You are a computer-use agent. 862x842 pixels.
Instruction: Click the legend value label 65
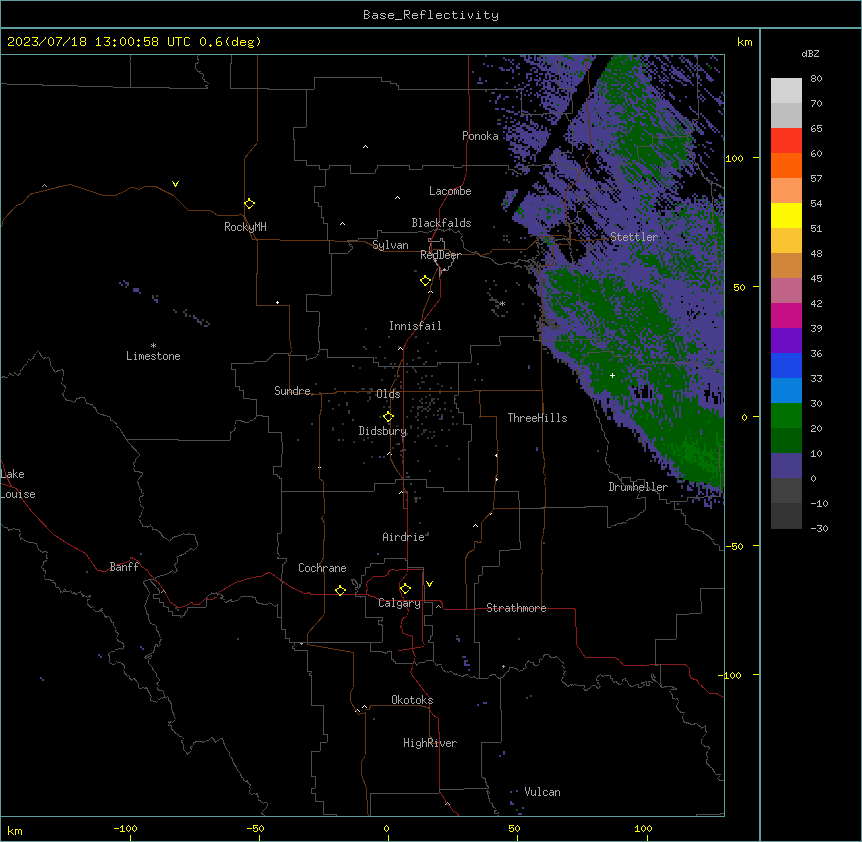[x=816, y=129]
